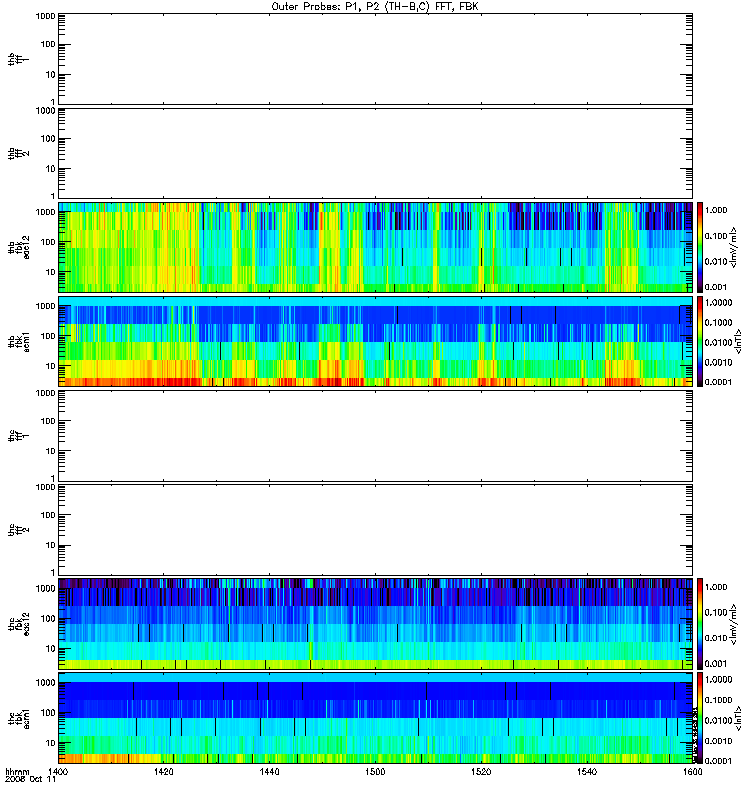This screenshot has height=800, width=750.
Task: Click the 0.0001 label on thb scm1 color bar
Action: [718, 382]
